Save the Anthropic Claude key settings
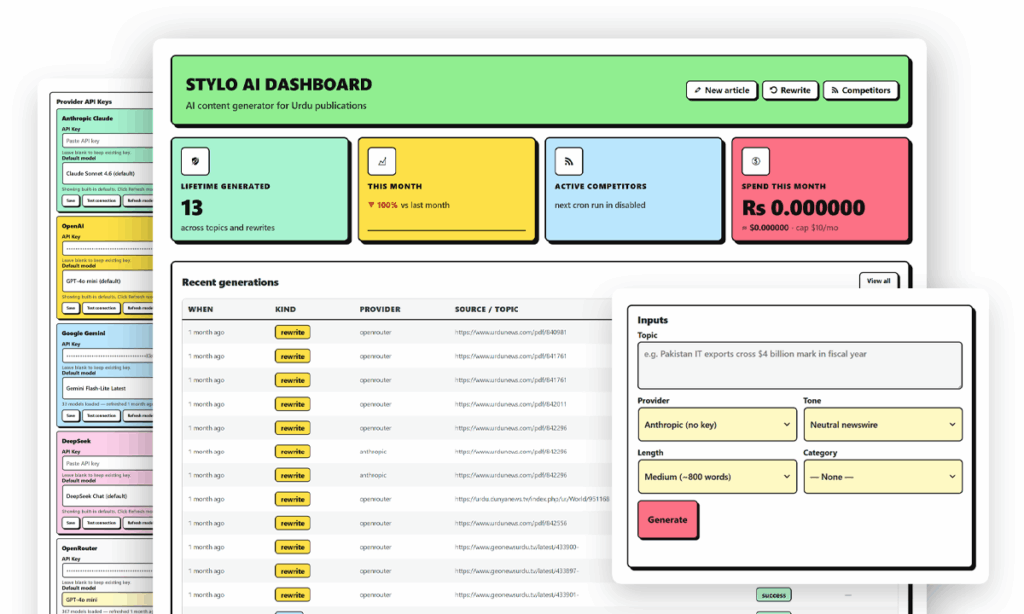 click(x=71, y=201)
